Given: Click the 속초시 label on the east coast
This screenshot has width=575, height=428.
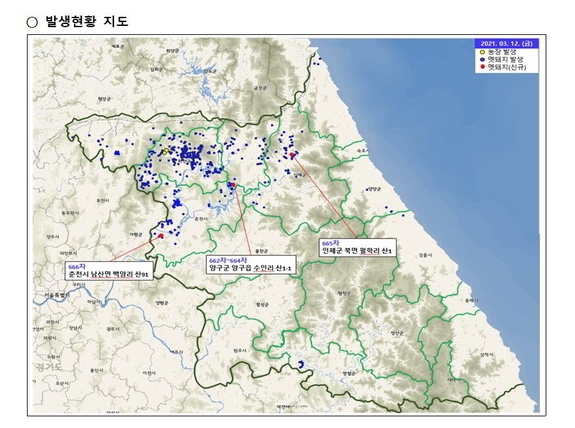Looking at the screenshot, I should click(x=363, y=150).
